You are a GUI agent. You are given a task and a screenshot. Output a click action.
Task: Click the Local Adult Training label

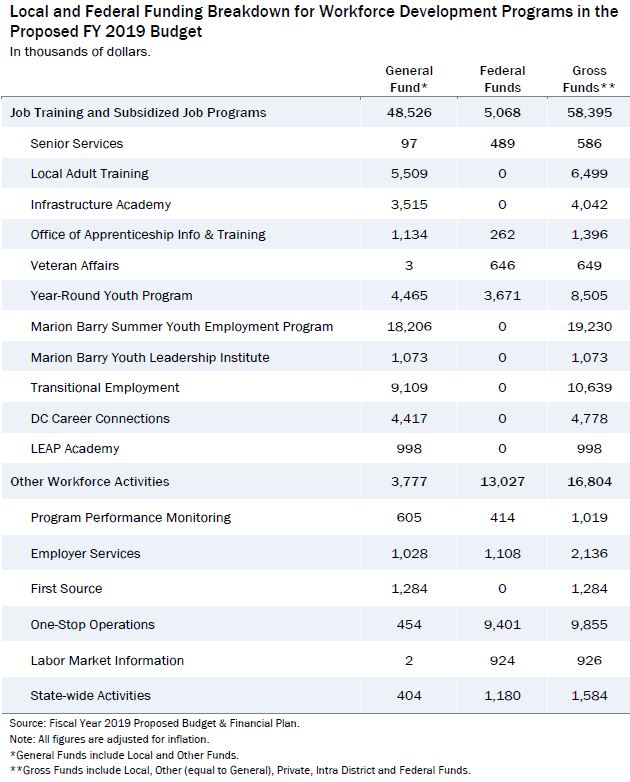[x=89, y=174]
